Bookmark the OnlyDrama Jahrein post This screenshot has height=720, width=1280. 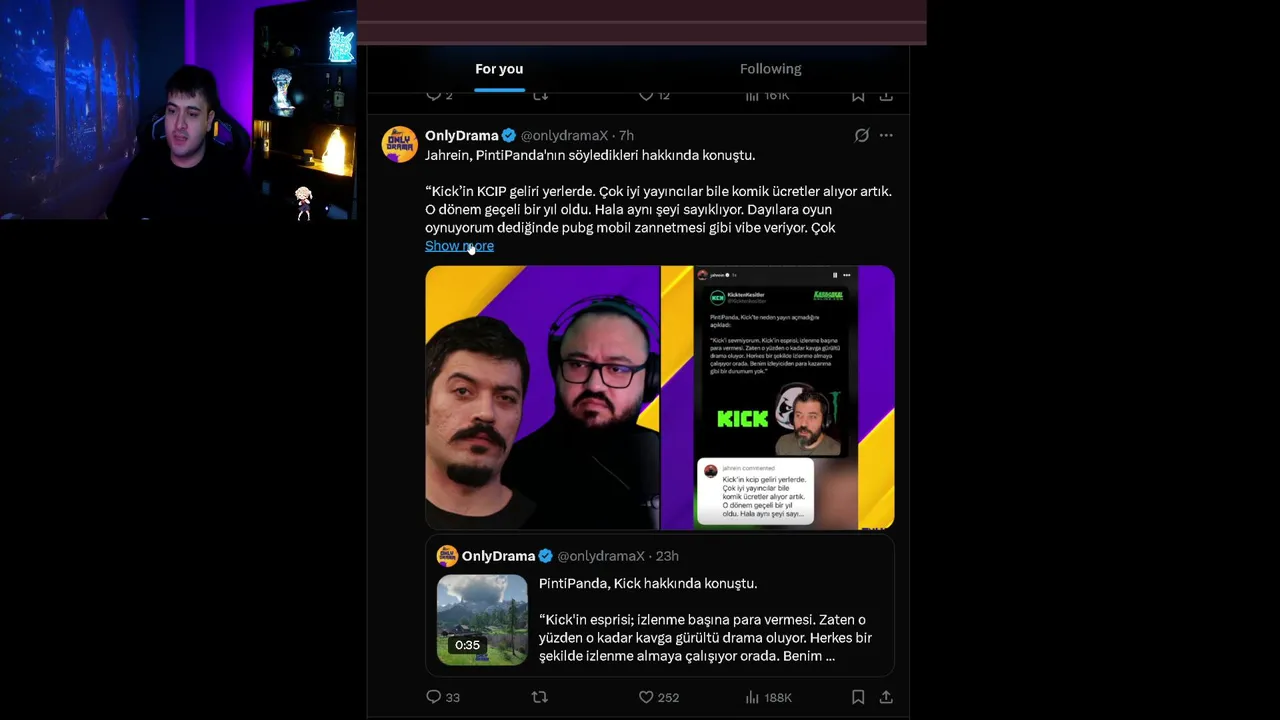click(858, 697)
